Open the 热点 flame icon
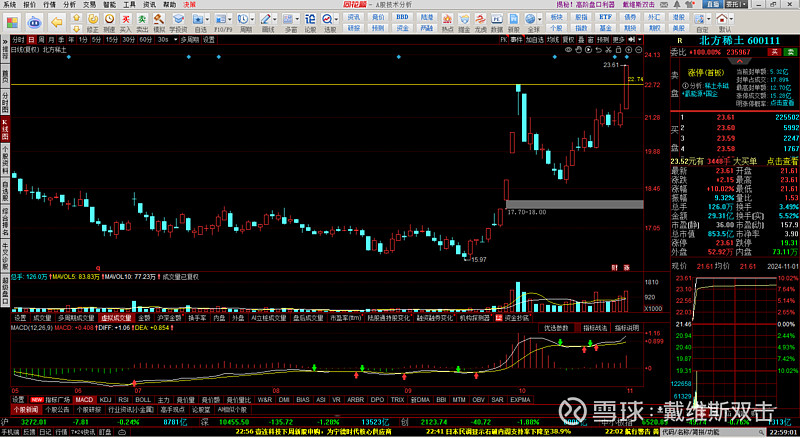Screen dimensions: 800x438 447,22
